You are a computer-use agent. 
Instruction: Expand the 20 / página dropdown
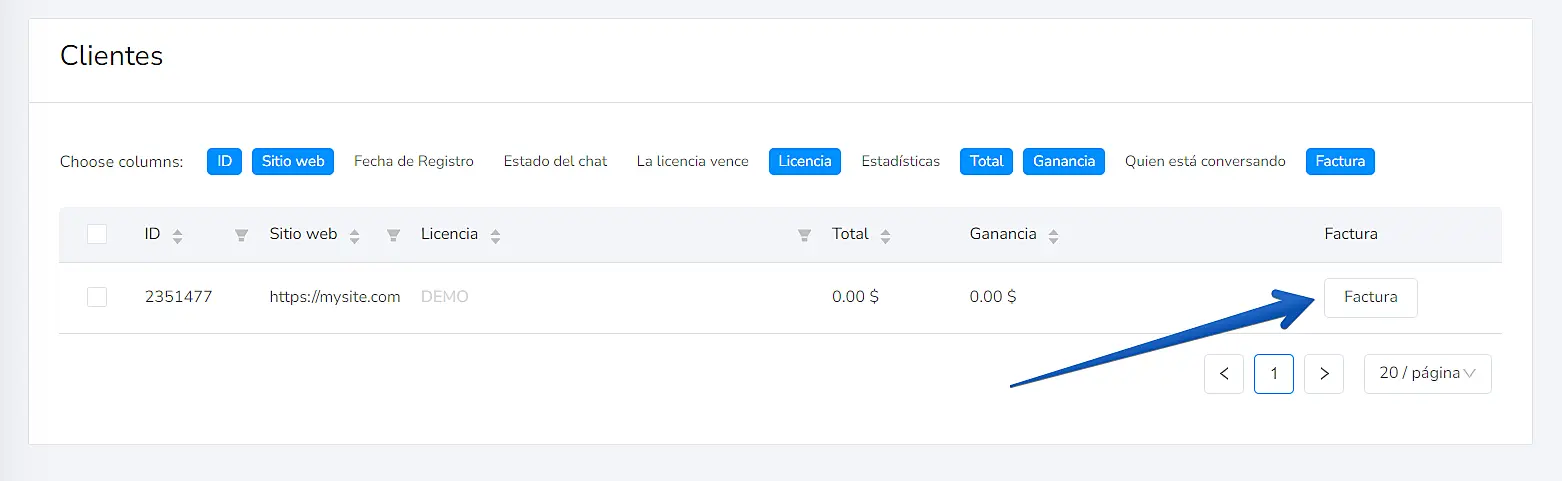1427,373
